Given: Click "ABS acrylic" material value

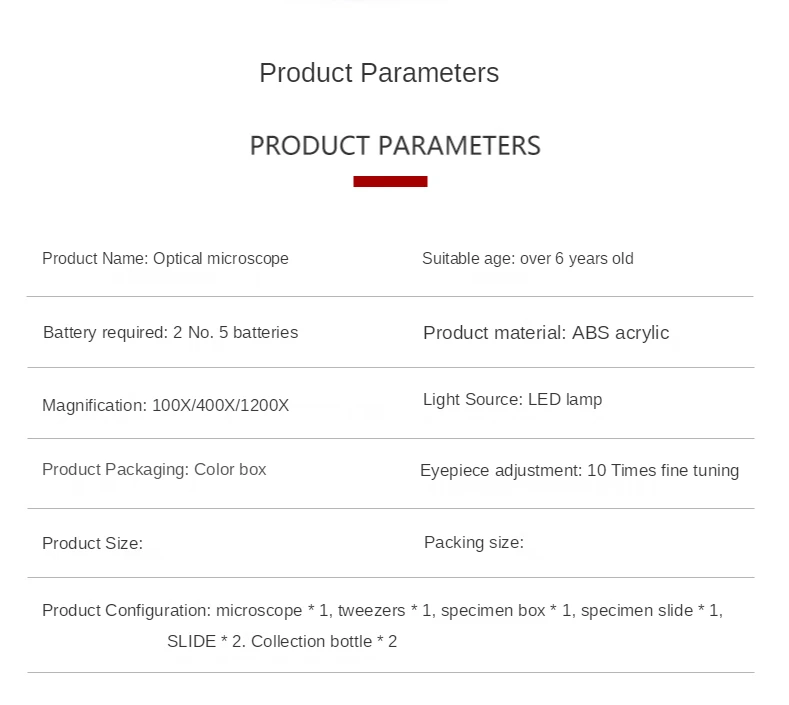Looking at the screenshot, I should click(x=620, y=333).
